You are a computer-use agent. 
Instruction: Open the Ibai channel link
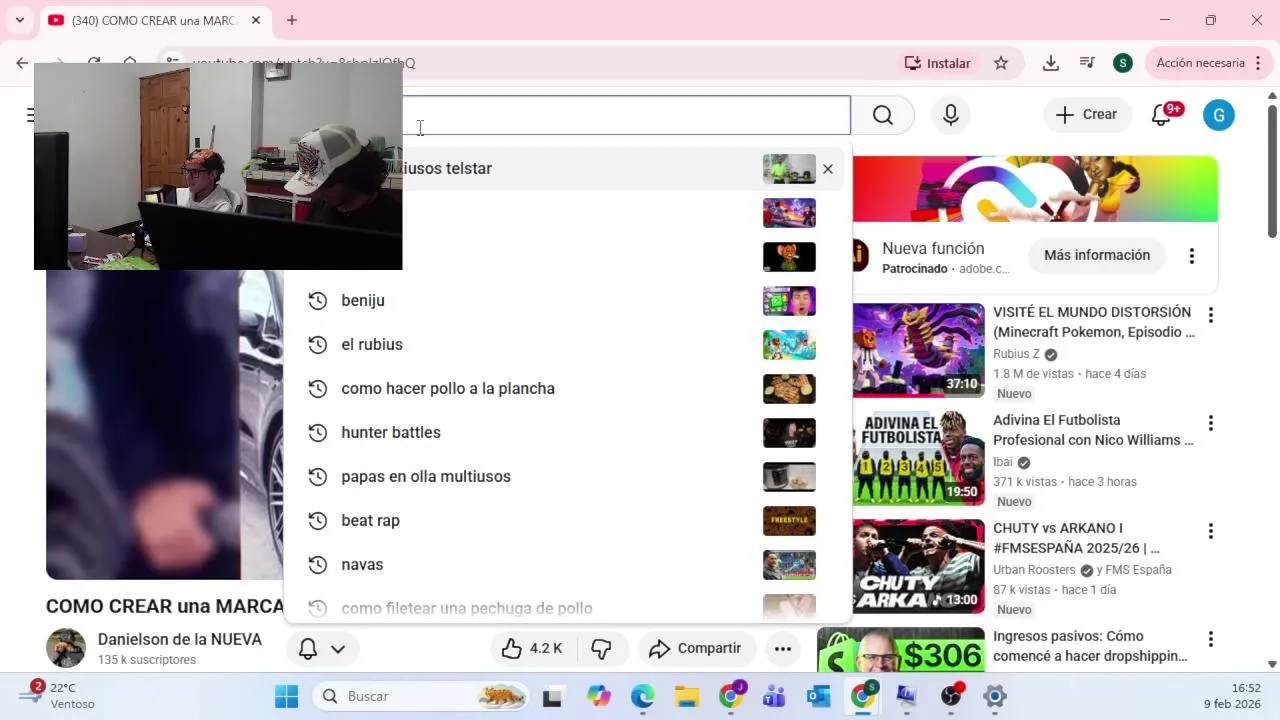coord(1003,462)
